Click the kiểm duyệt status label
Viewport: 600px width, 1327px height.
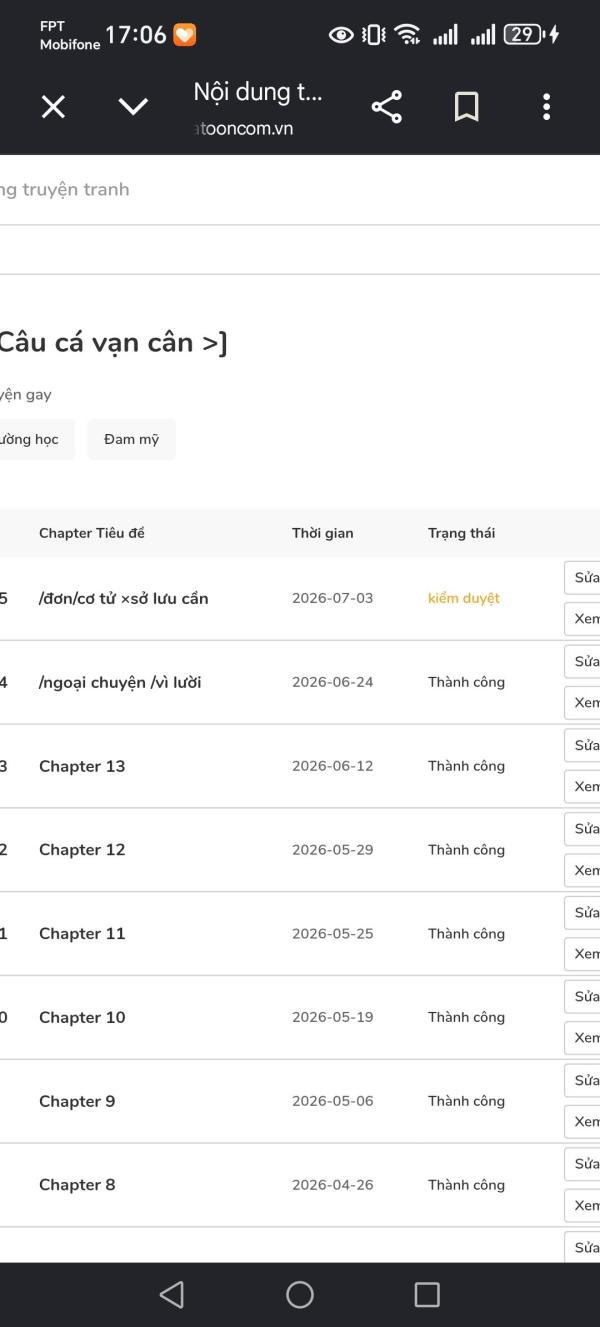point(464,598)
